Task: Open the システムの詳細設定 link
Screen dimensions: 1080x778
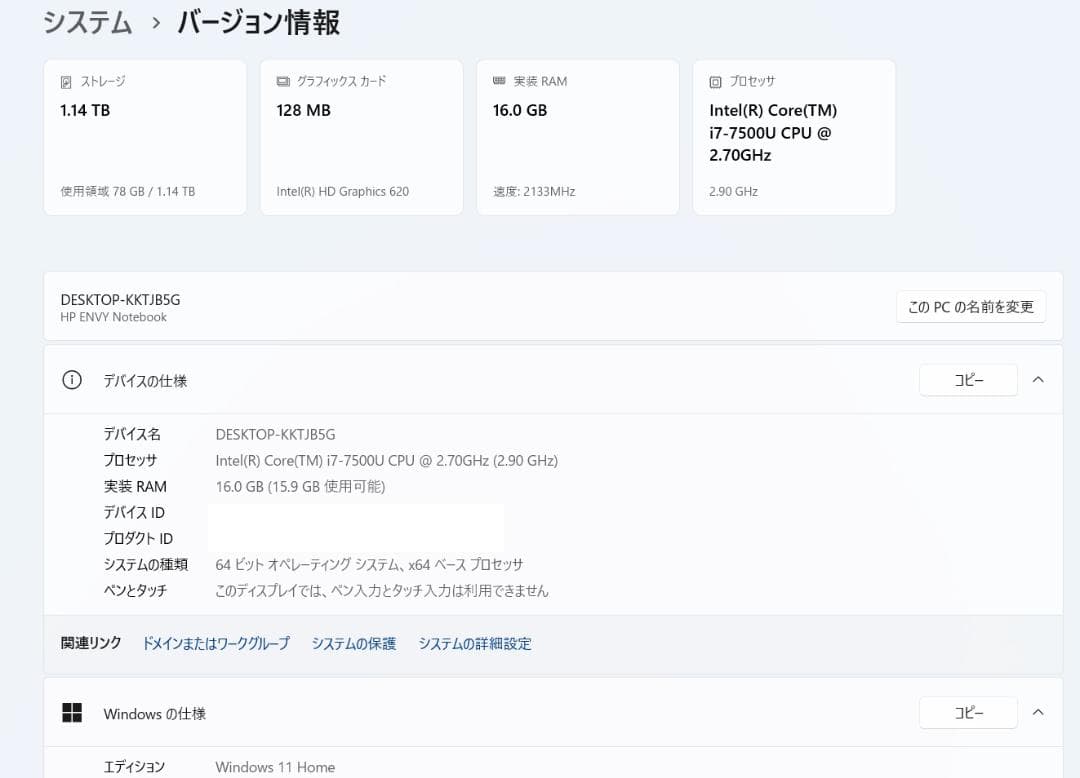Action: coord(476,643)
